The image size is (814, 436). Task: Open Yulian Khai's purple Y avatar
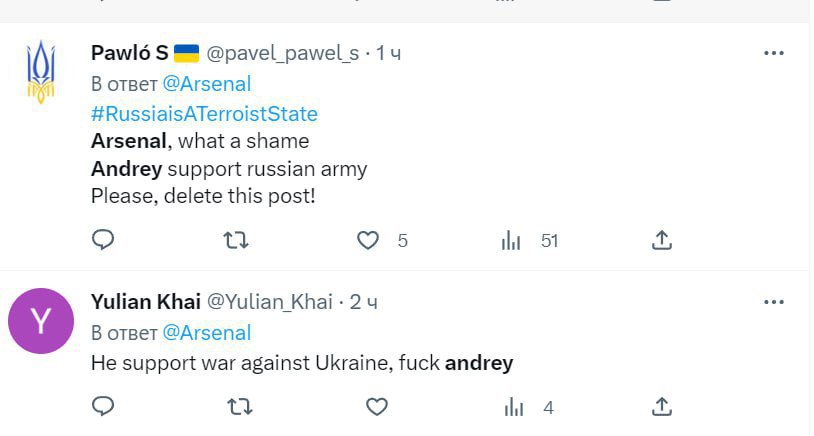pyautogui.click(x=40, y=320)
